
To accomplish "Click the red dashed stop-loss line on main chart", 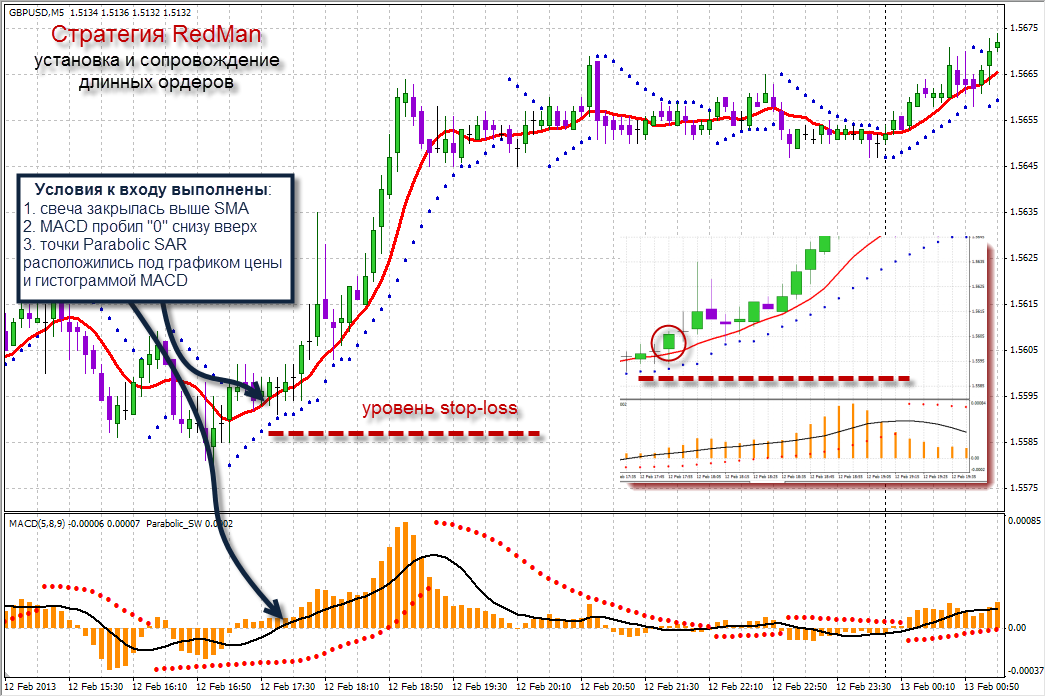I will (404, 434).
